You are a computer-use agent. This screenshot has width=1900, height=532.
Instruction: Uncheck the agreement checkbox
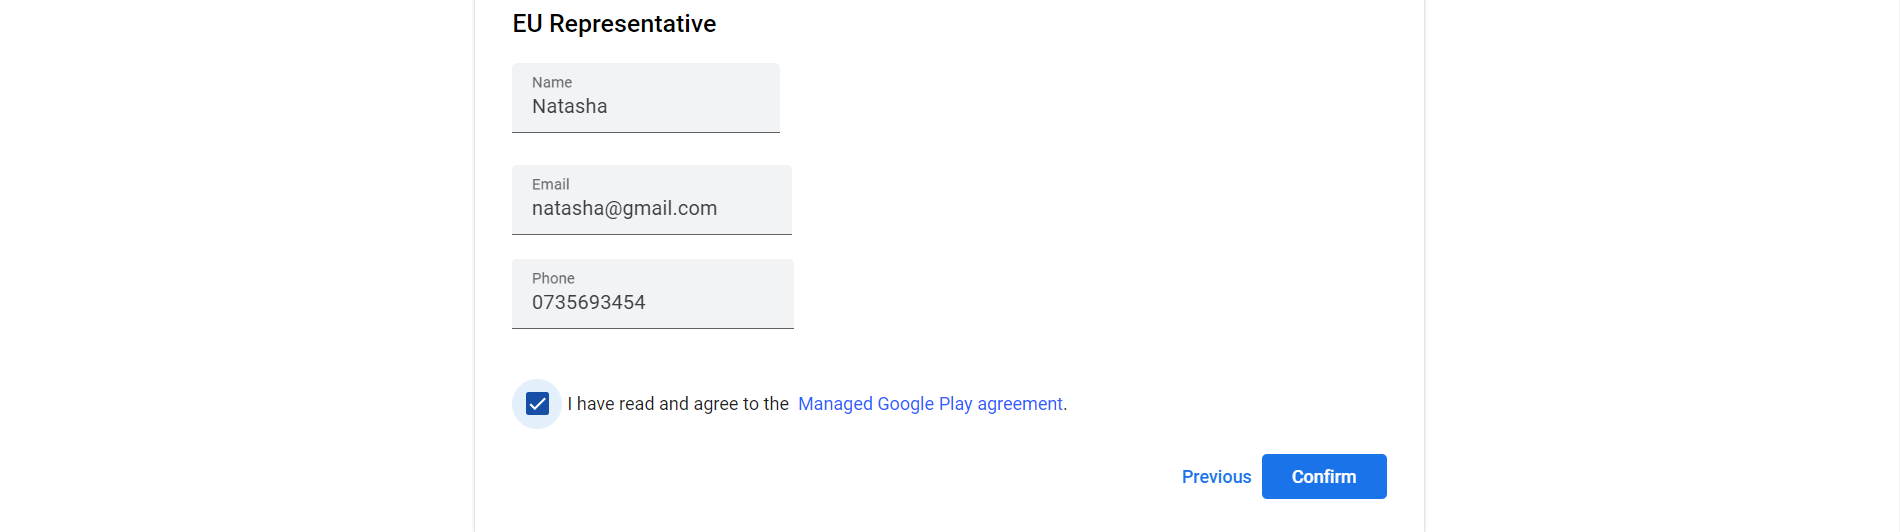537,404
